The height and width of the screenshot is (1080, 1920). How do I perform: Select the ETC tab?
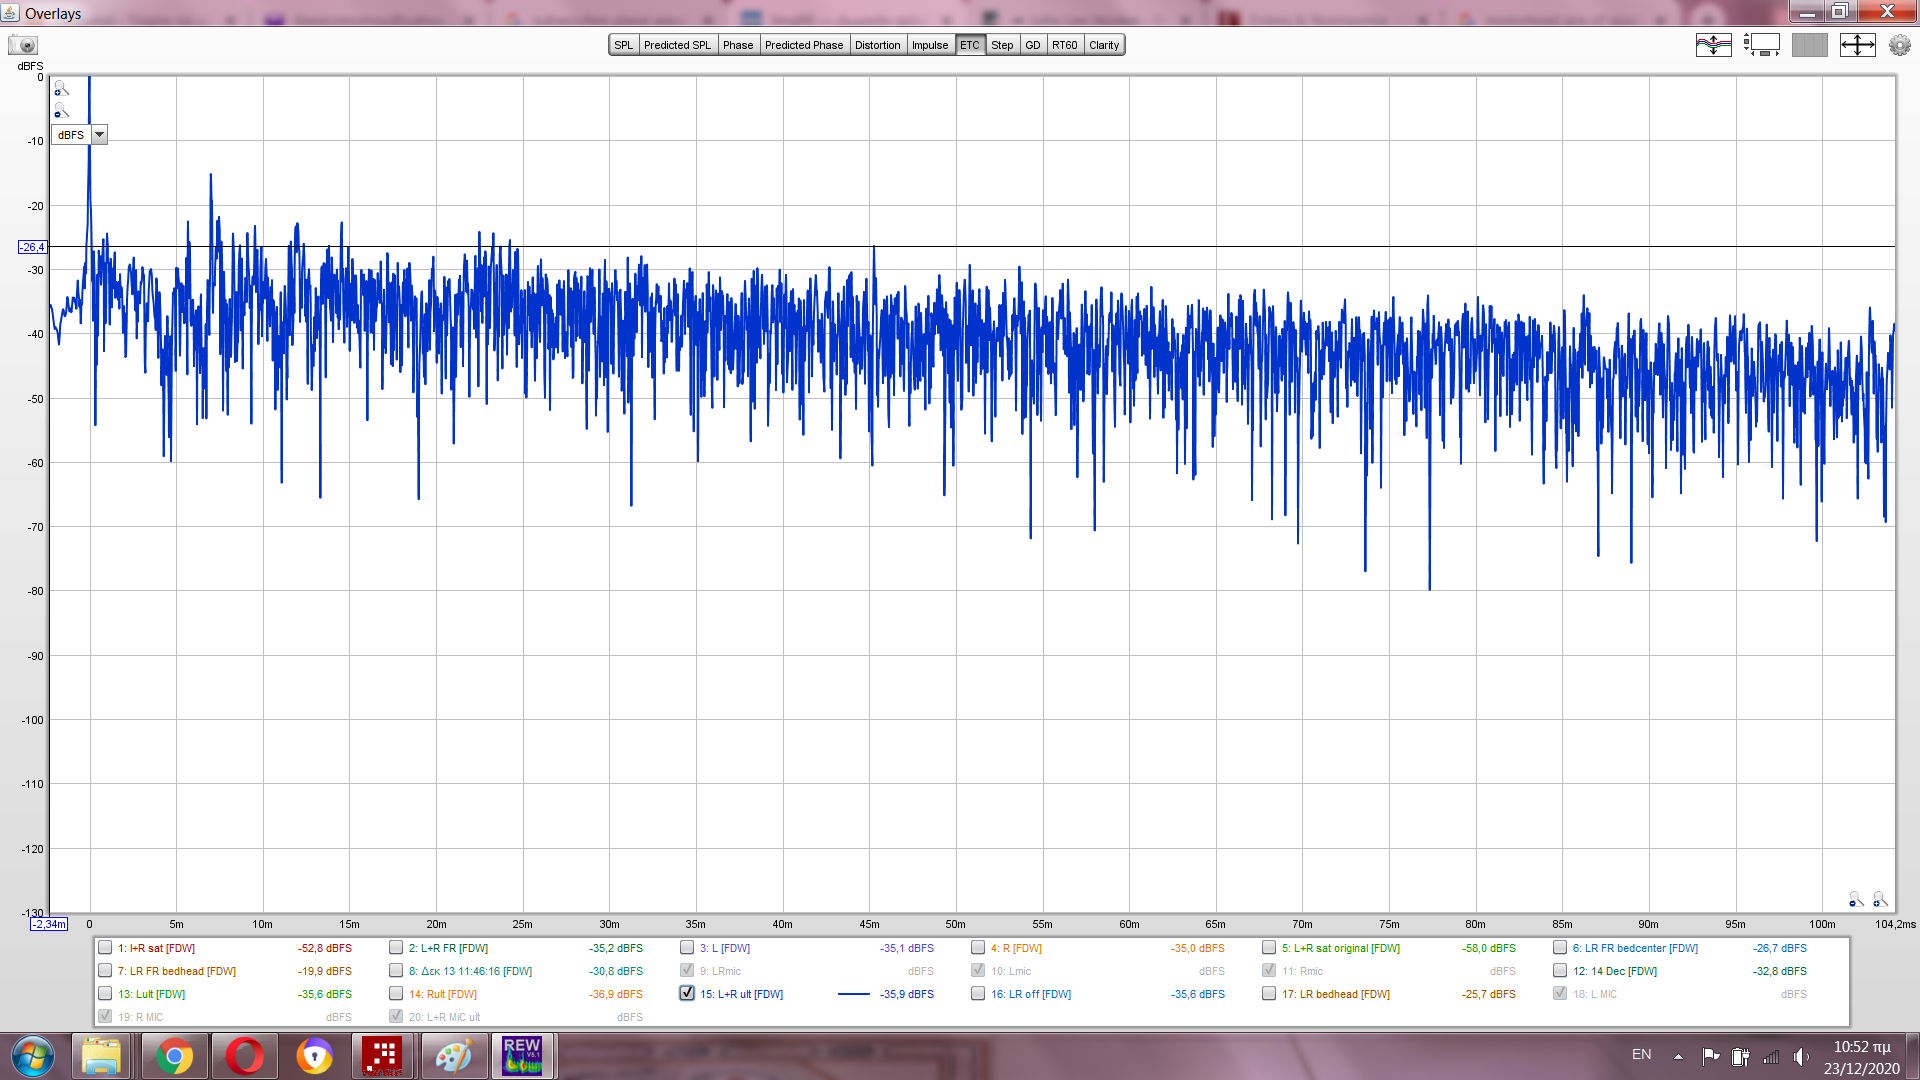[x=970, y=45]
